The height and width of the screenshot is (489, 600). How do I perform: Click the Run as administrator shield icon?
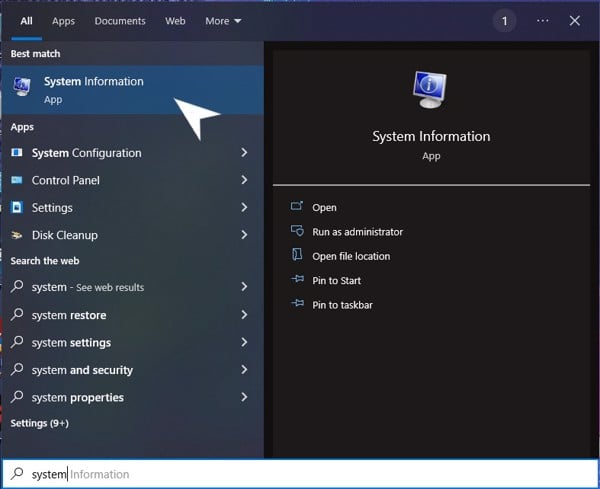coord(297,231)
